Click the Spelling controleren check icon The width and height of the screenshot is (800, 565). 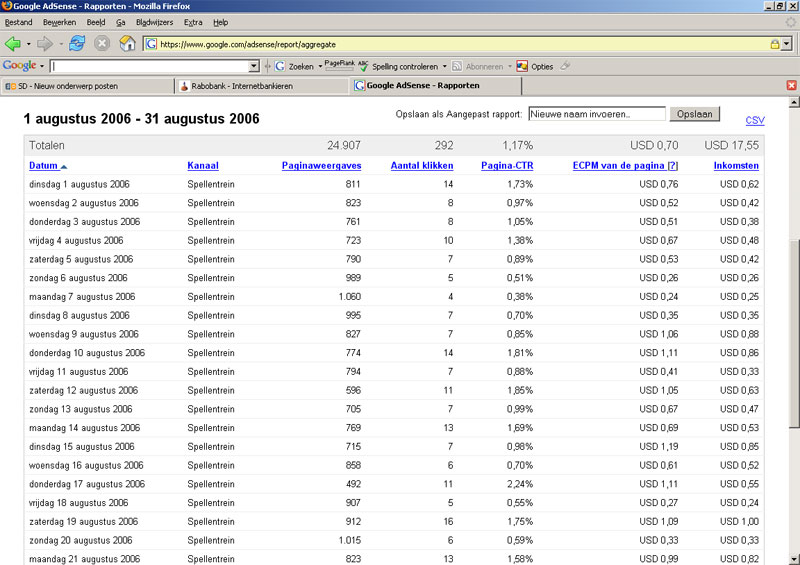363,66
